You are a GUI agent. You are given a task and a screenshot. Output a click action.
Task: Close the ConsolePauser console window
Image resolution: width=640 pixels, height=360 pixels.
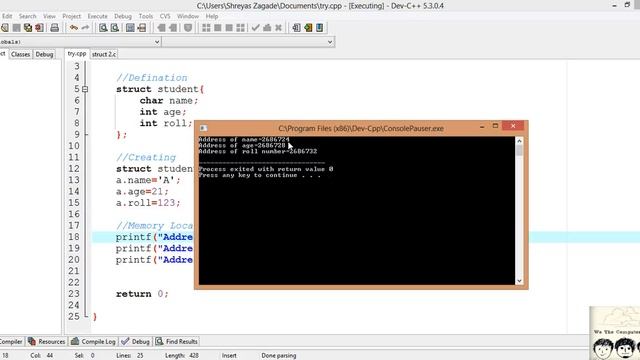(x=513, y=126)
